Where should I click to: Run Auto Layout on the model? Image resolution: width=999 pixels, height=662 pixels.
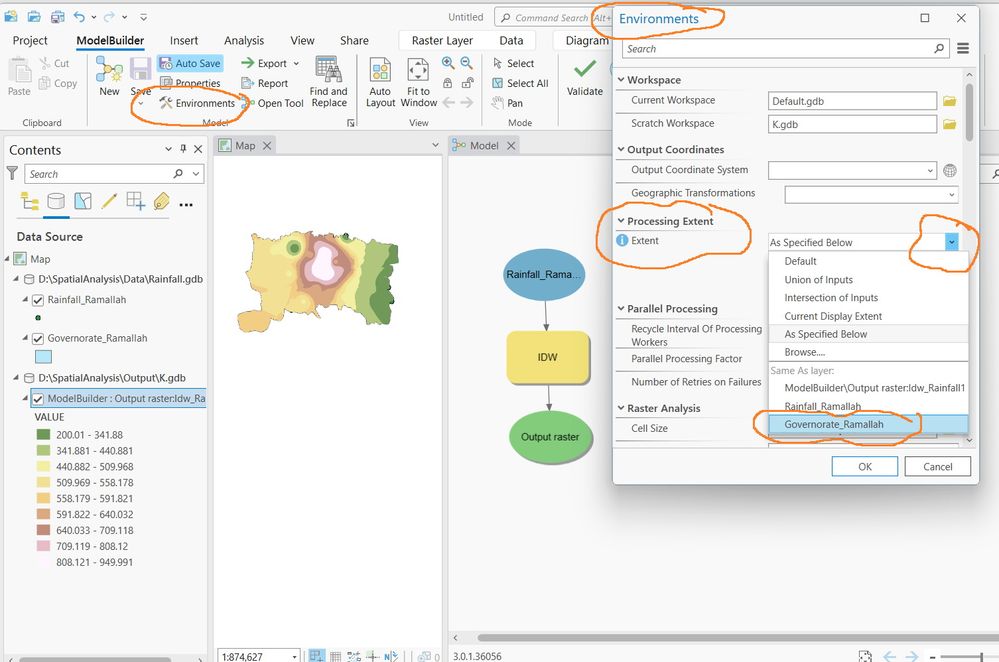click(380, 82)
